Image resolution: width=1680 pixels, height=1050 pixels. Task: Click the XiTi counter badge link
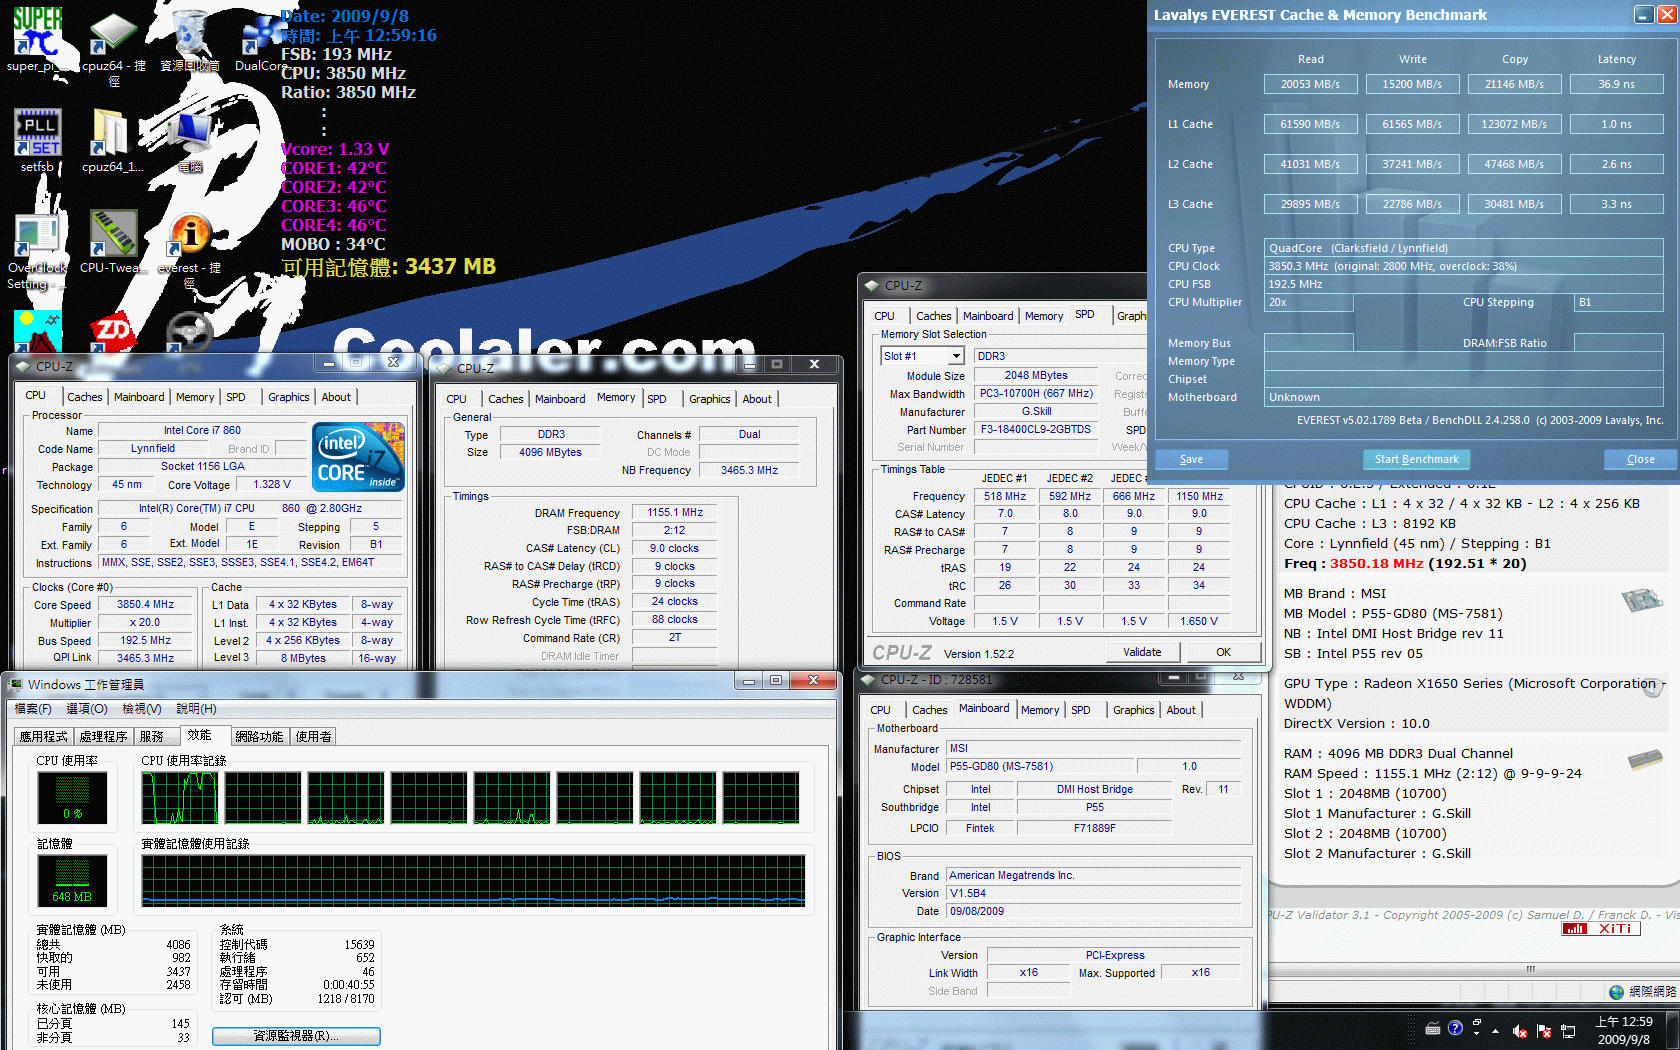[x=1601, y=929]
